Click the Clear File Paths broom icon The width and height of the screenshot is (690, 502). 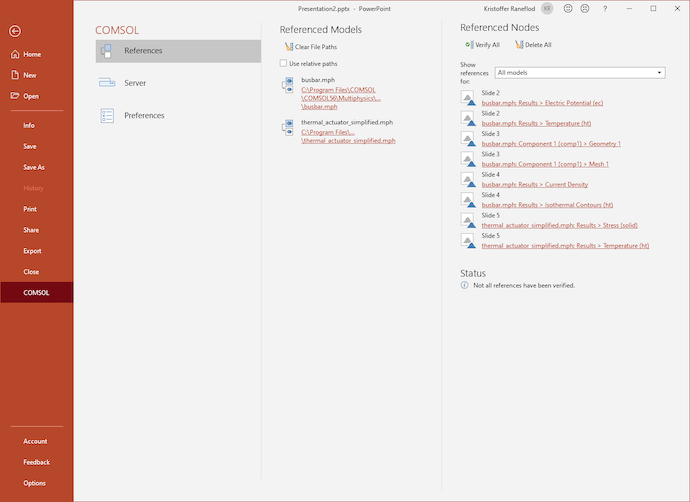[289, 47]
